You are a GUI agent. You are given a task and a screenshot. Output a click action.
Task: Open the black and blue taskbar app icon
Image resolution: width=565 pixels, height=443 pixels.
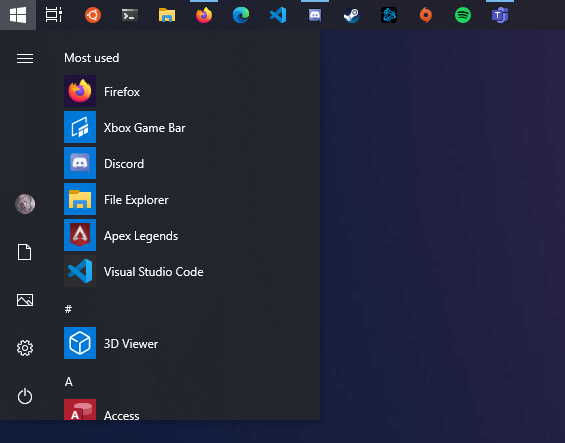click(x=389, y=15)
